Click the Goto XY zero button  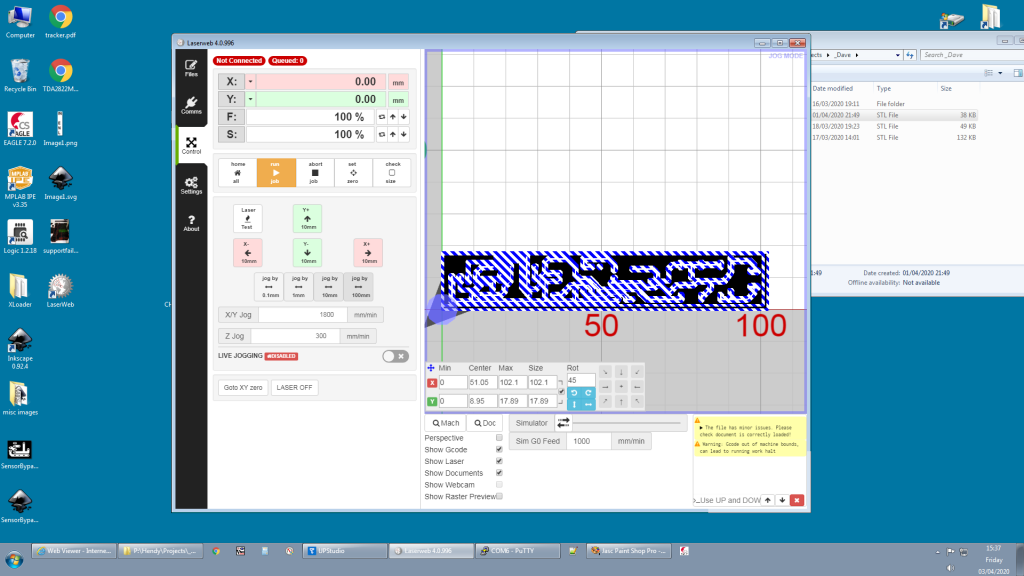[x=243, y=387]
